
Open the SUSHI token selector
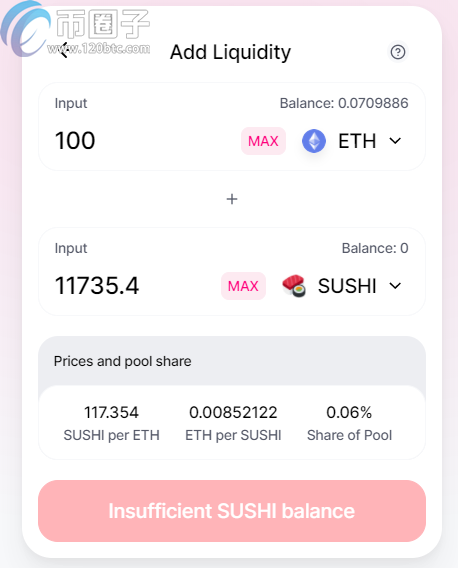click(342, 286)
